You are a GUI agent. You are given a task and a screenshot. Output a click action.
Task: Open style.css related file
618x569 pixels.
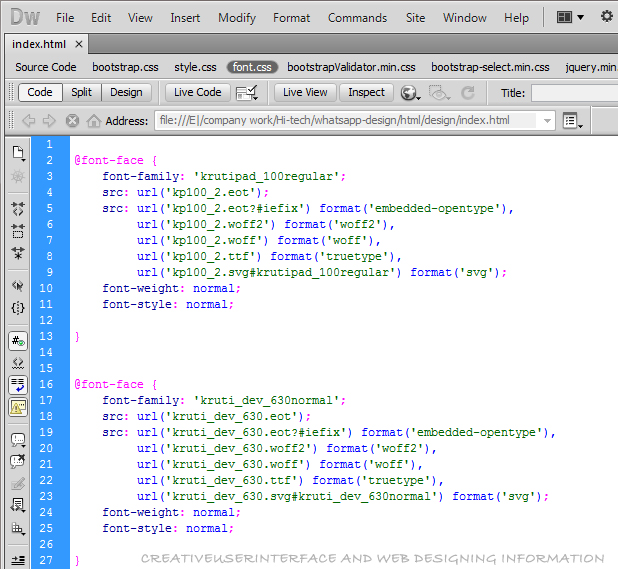195,67
